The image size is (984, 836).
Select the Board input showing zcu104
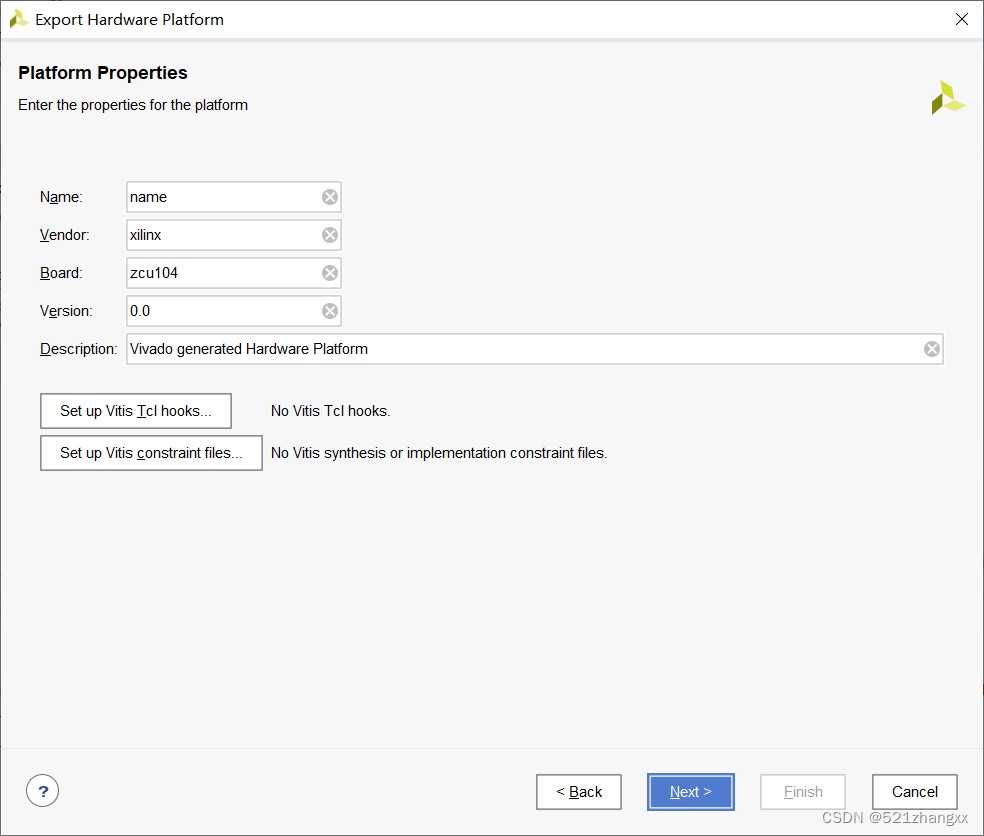(220, 273)
